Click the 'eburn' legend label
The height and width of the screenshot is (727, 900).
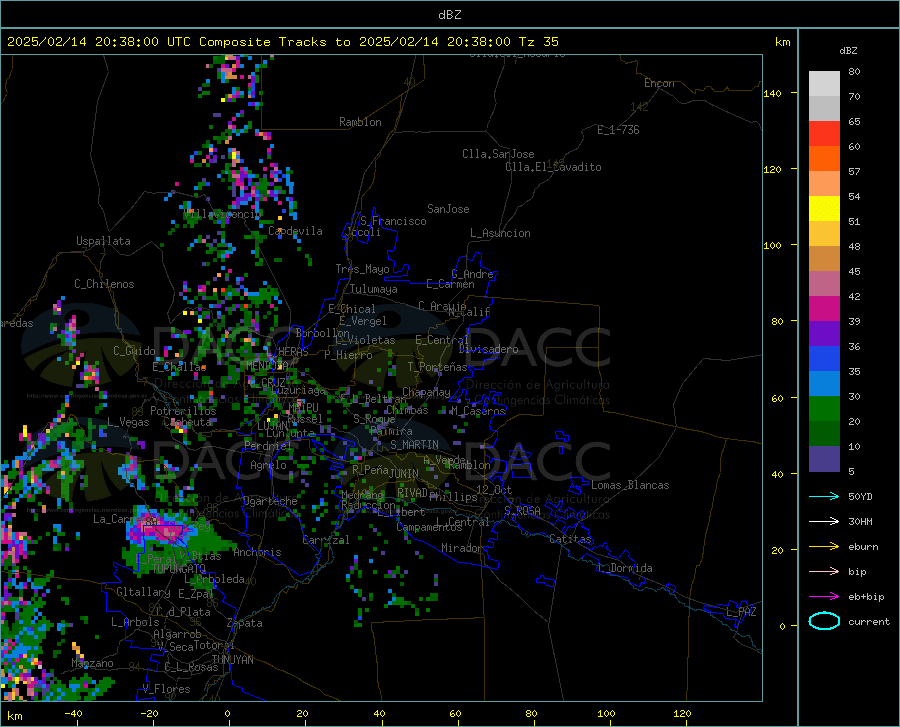pyautogui.click(x=863, y=547)
